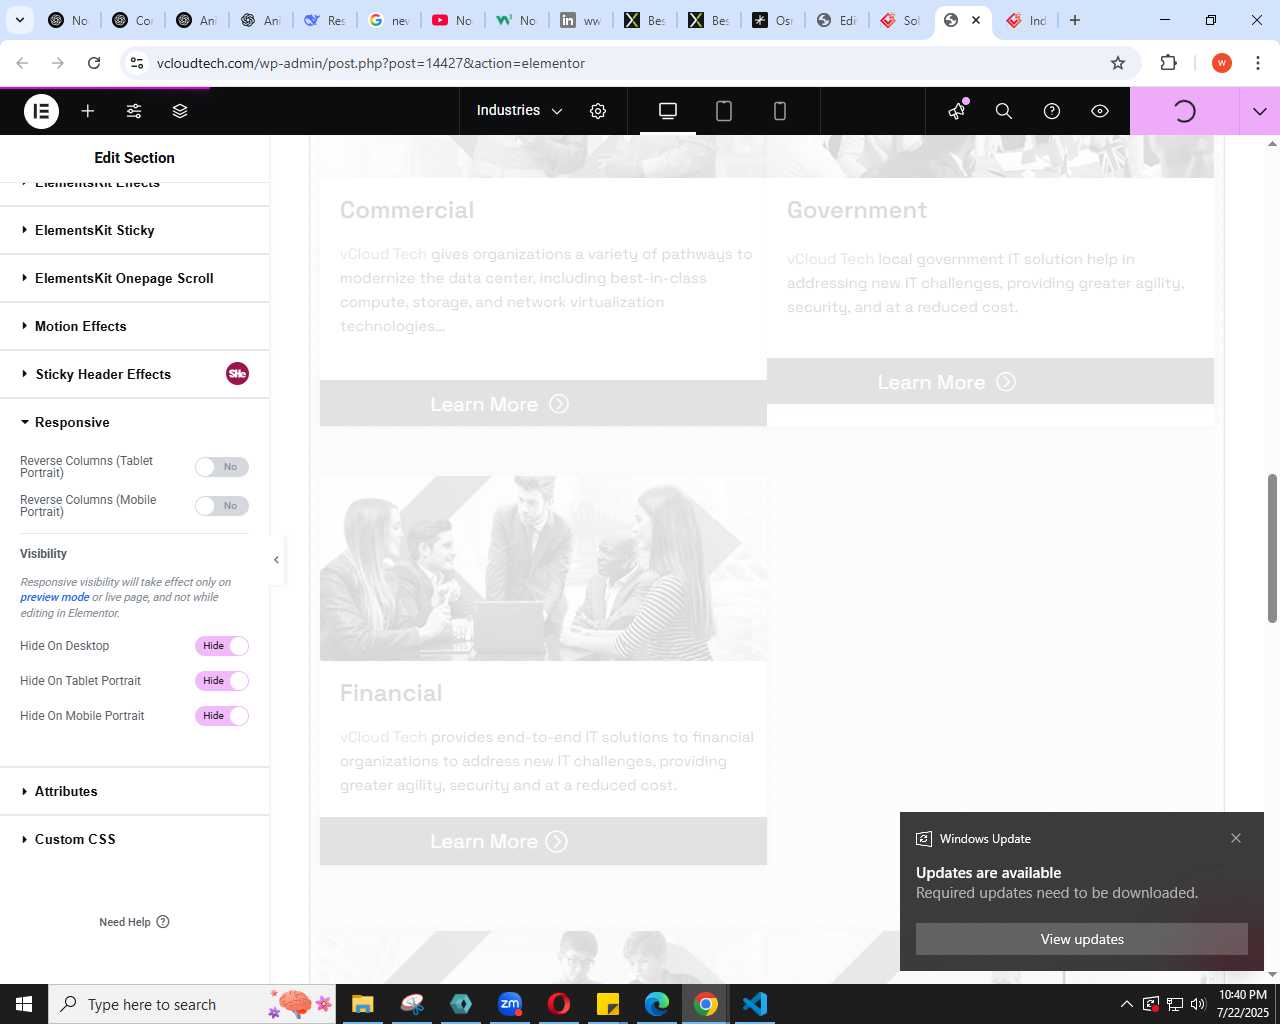
Task: Expand ElementsKit Onepage Scroll section
Action: pos(134,278)
